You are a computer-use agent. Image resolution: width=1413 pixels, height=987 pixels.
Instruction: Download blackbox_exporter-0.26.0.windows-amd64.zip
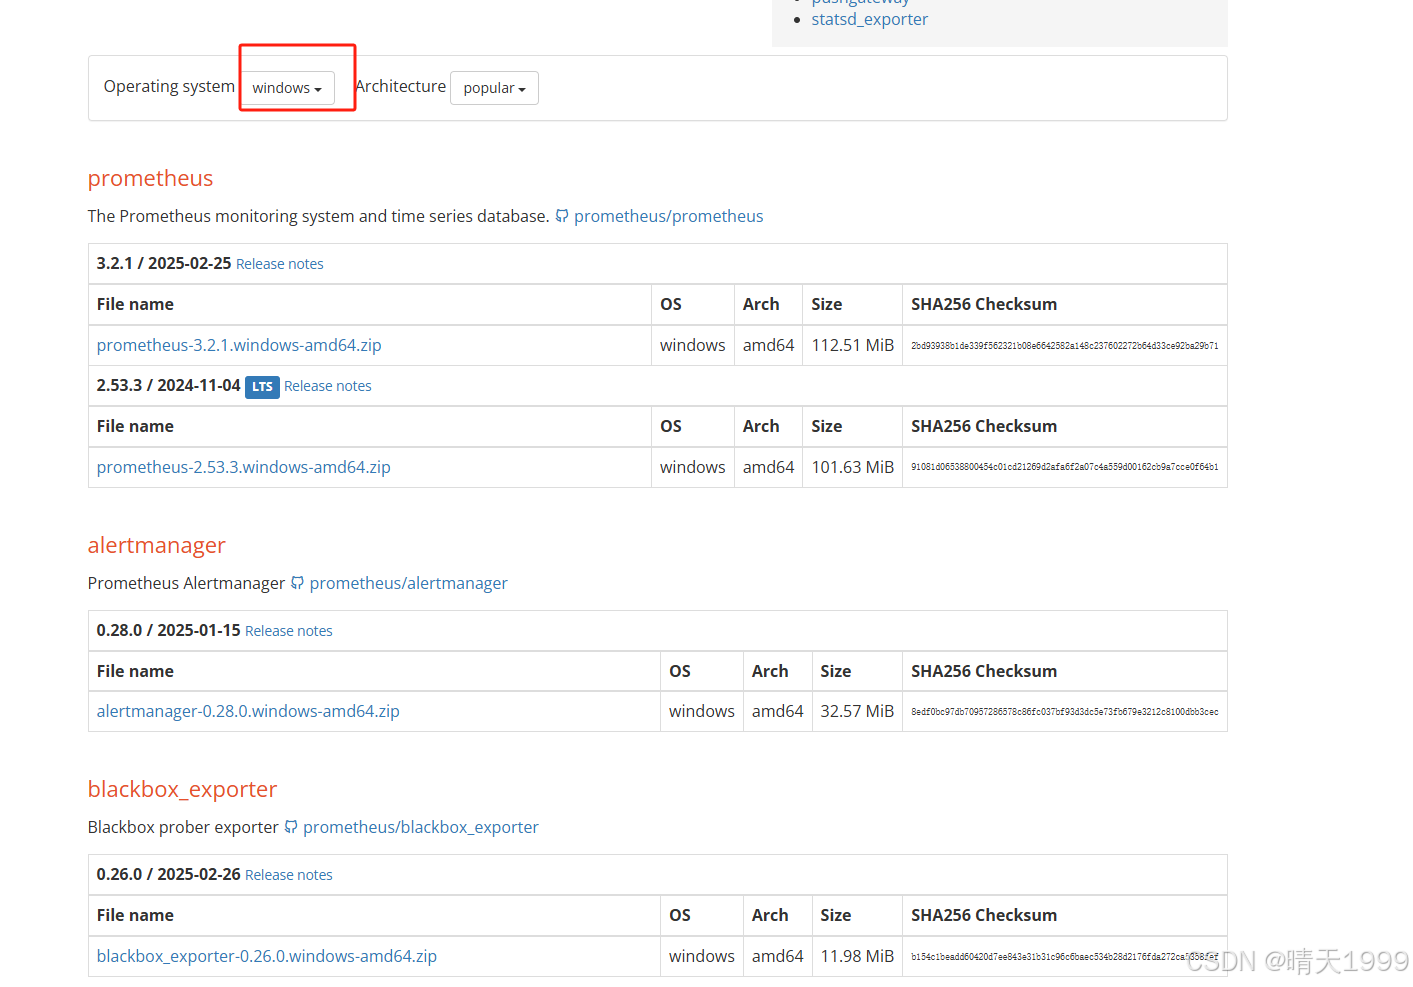tap(266, 956)
